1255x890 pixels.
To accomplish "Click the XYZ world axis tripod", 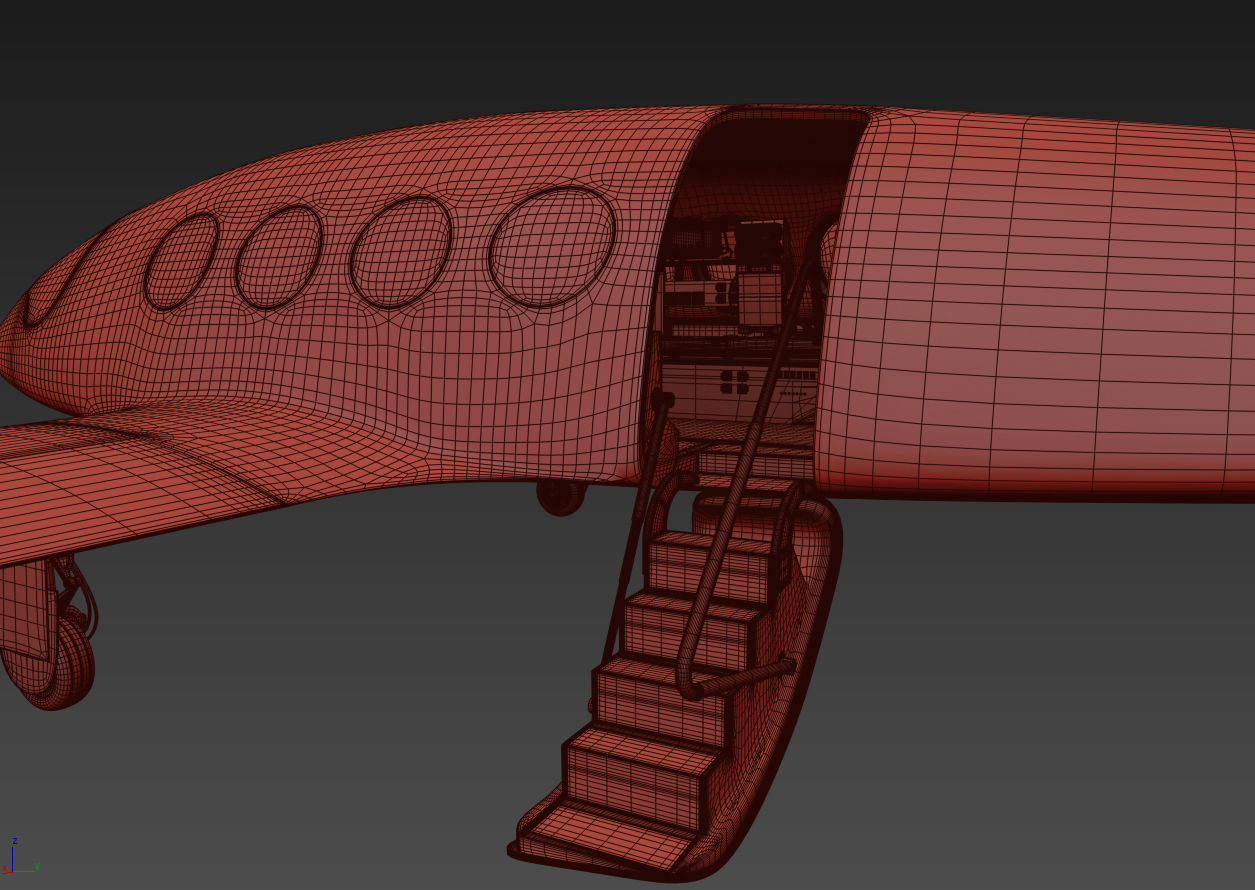I will [x=18, y=859].
